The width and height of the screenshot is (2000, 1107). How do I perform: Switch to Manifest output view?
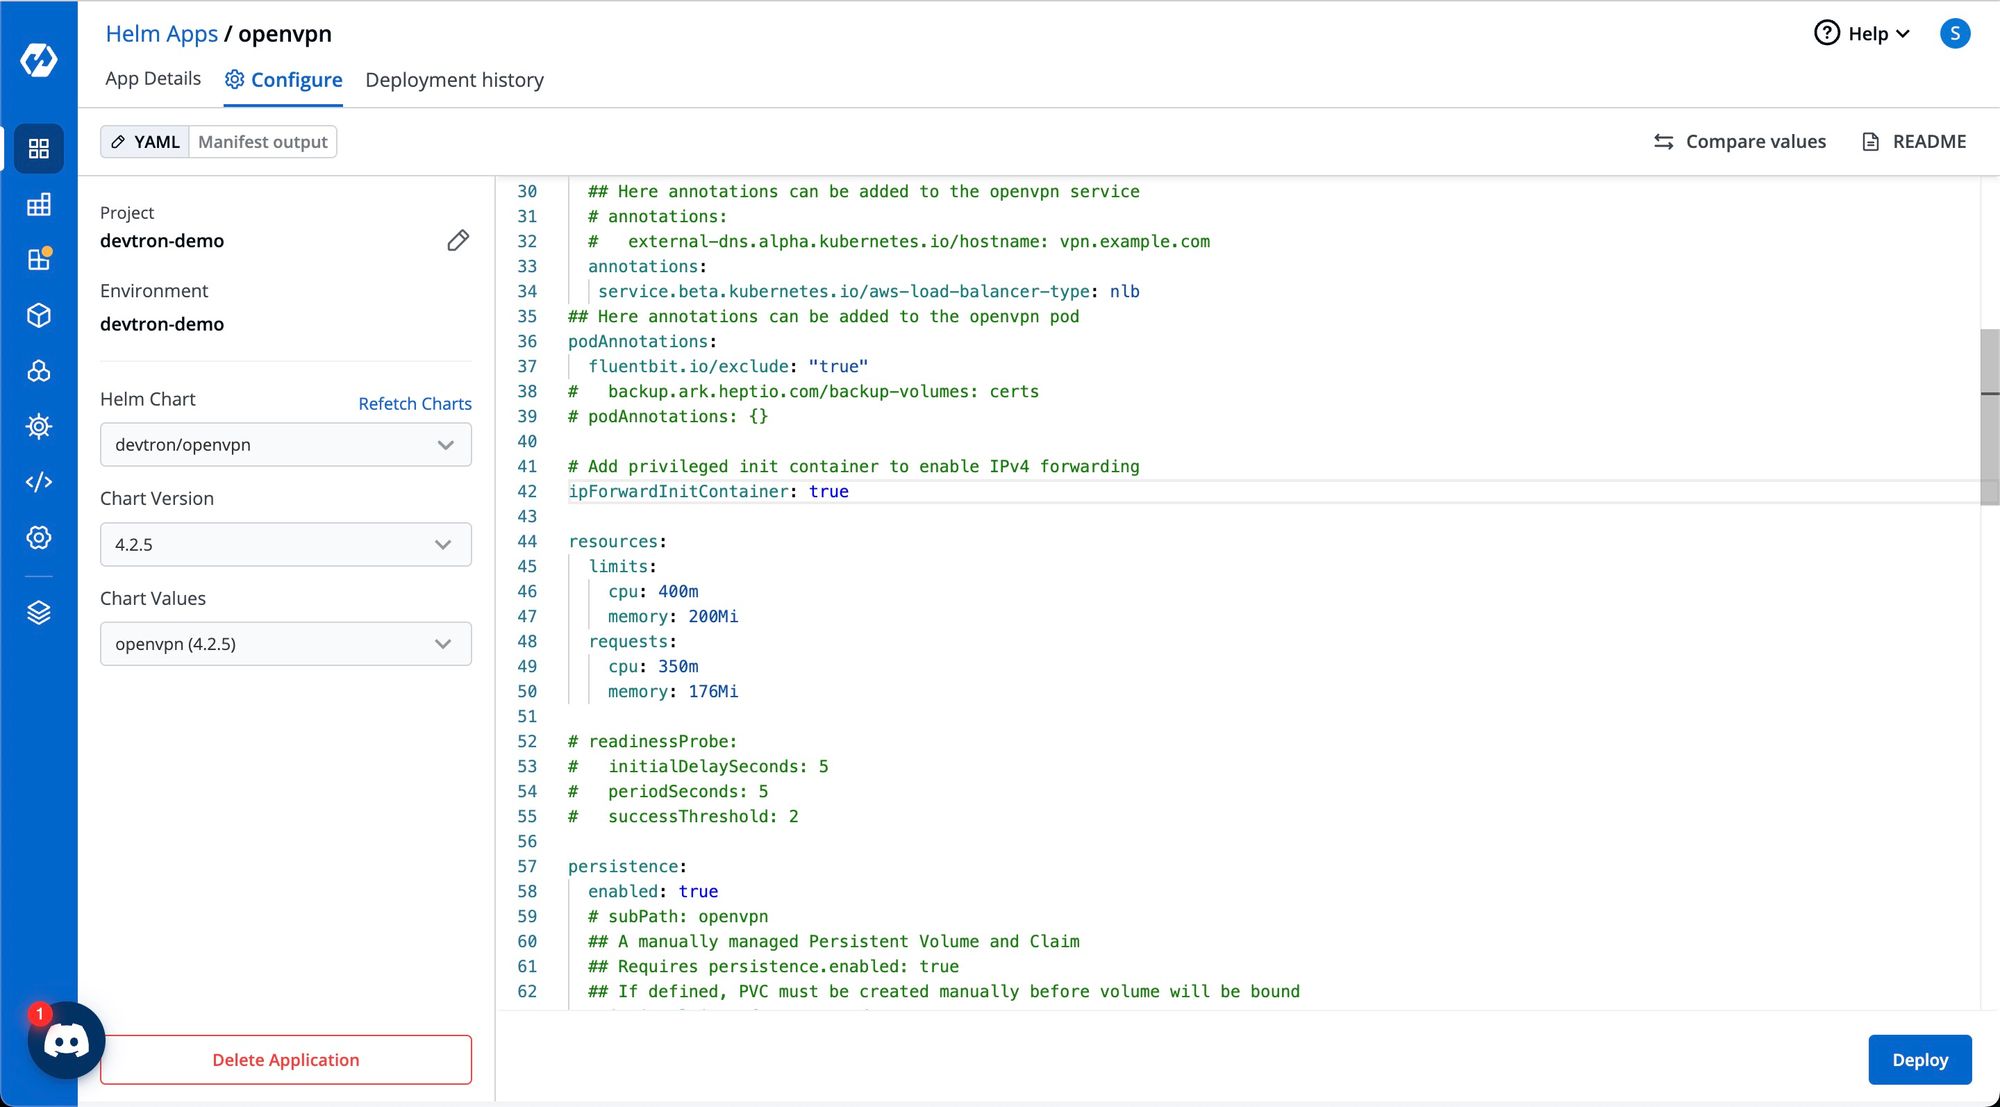(x=263, y=142)
